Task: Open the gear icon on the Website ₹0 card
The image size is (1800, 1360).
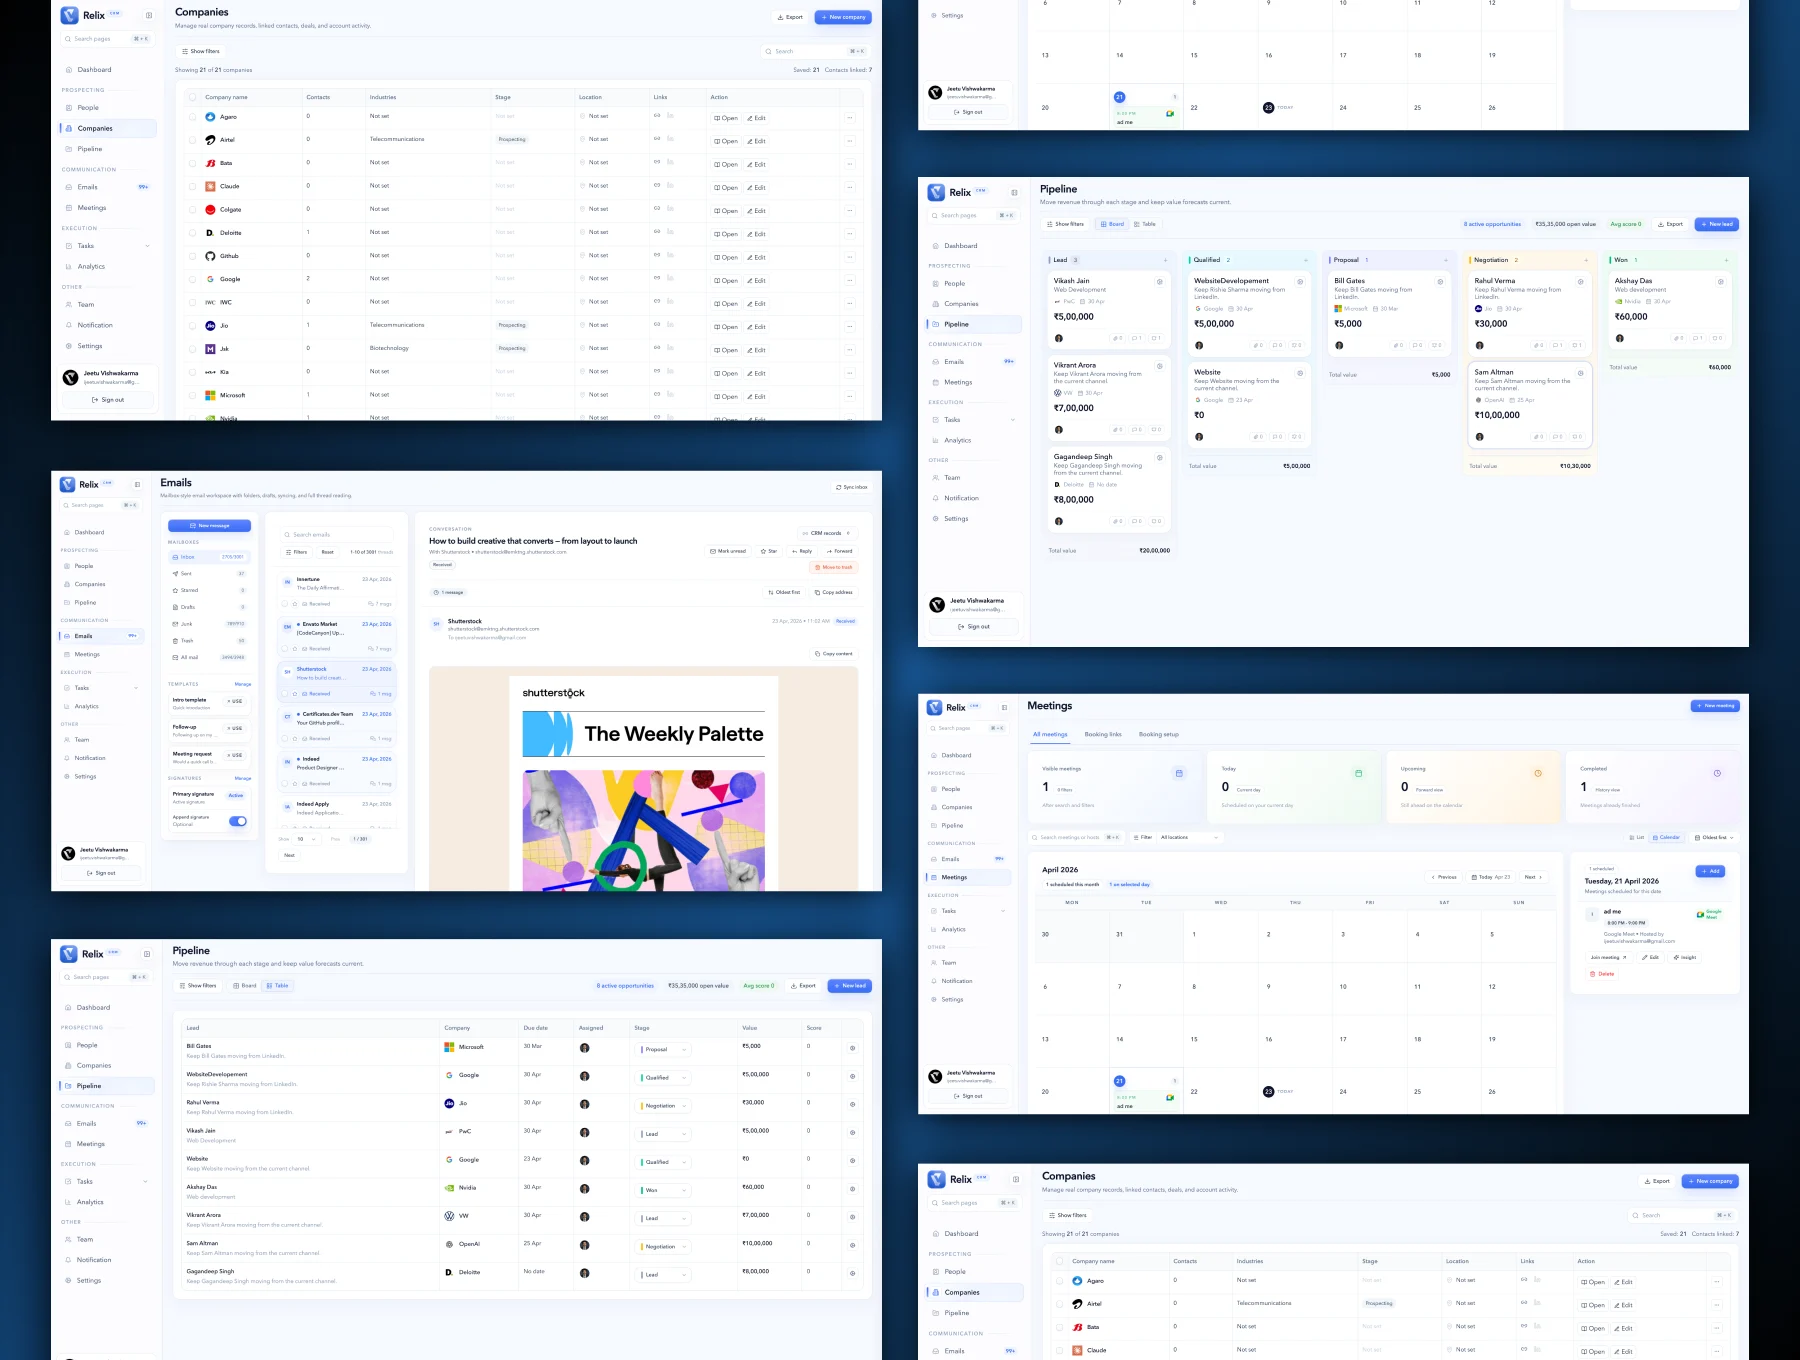Action: pos(1300,373)
